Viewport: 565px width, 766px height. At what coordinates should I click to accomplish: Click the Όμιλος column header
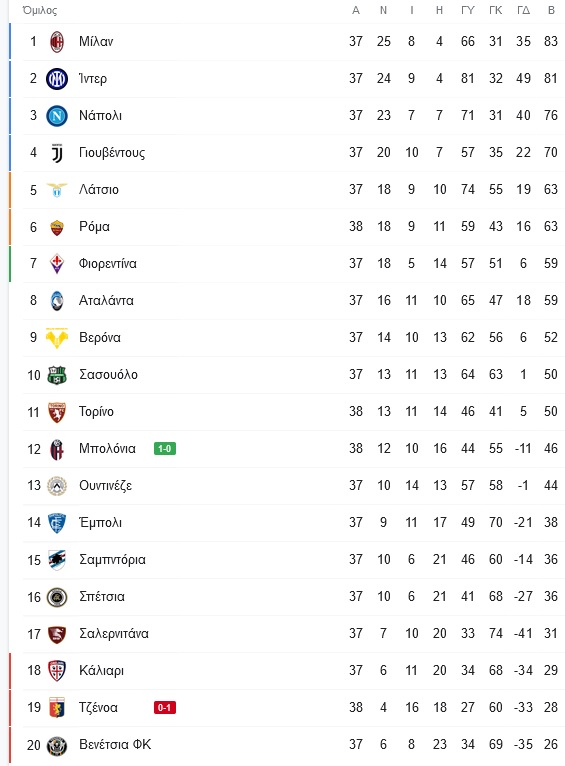click(x=40, y=10)
